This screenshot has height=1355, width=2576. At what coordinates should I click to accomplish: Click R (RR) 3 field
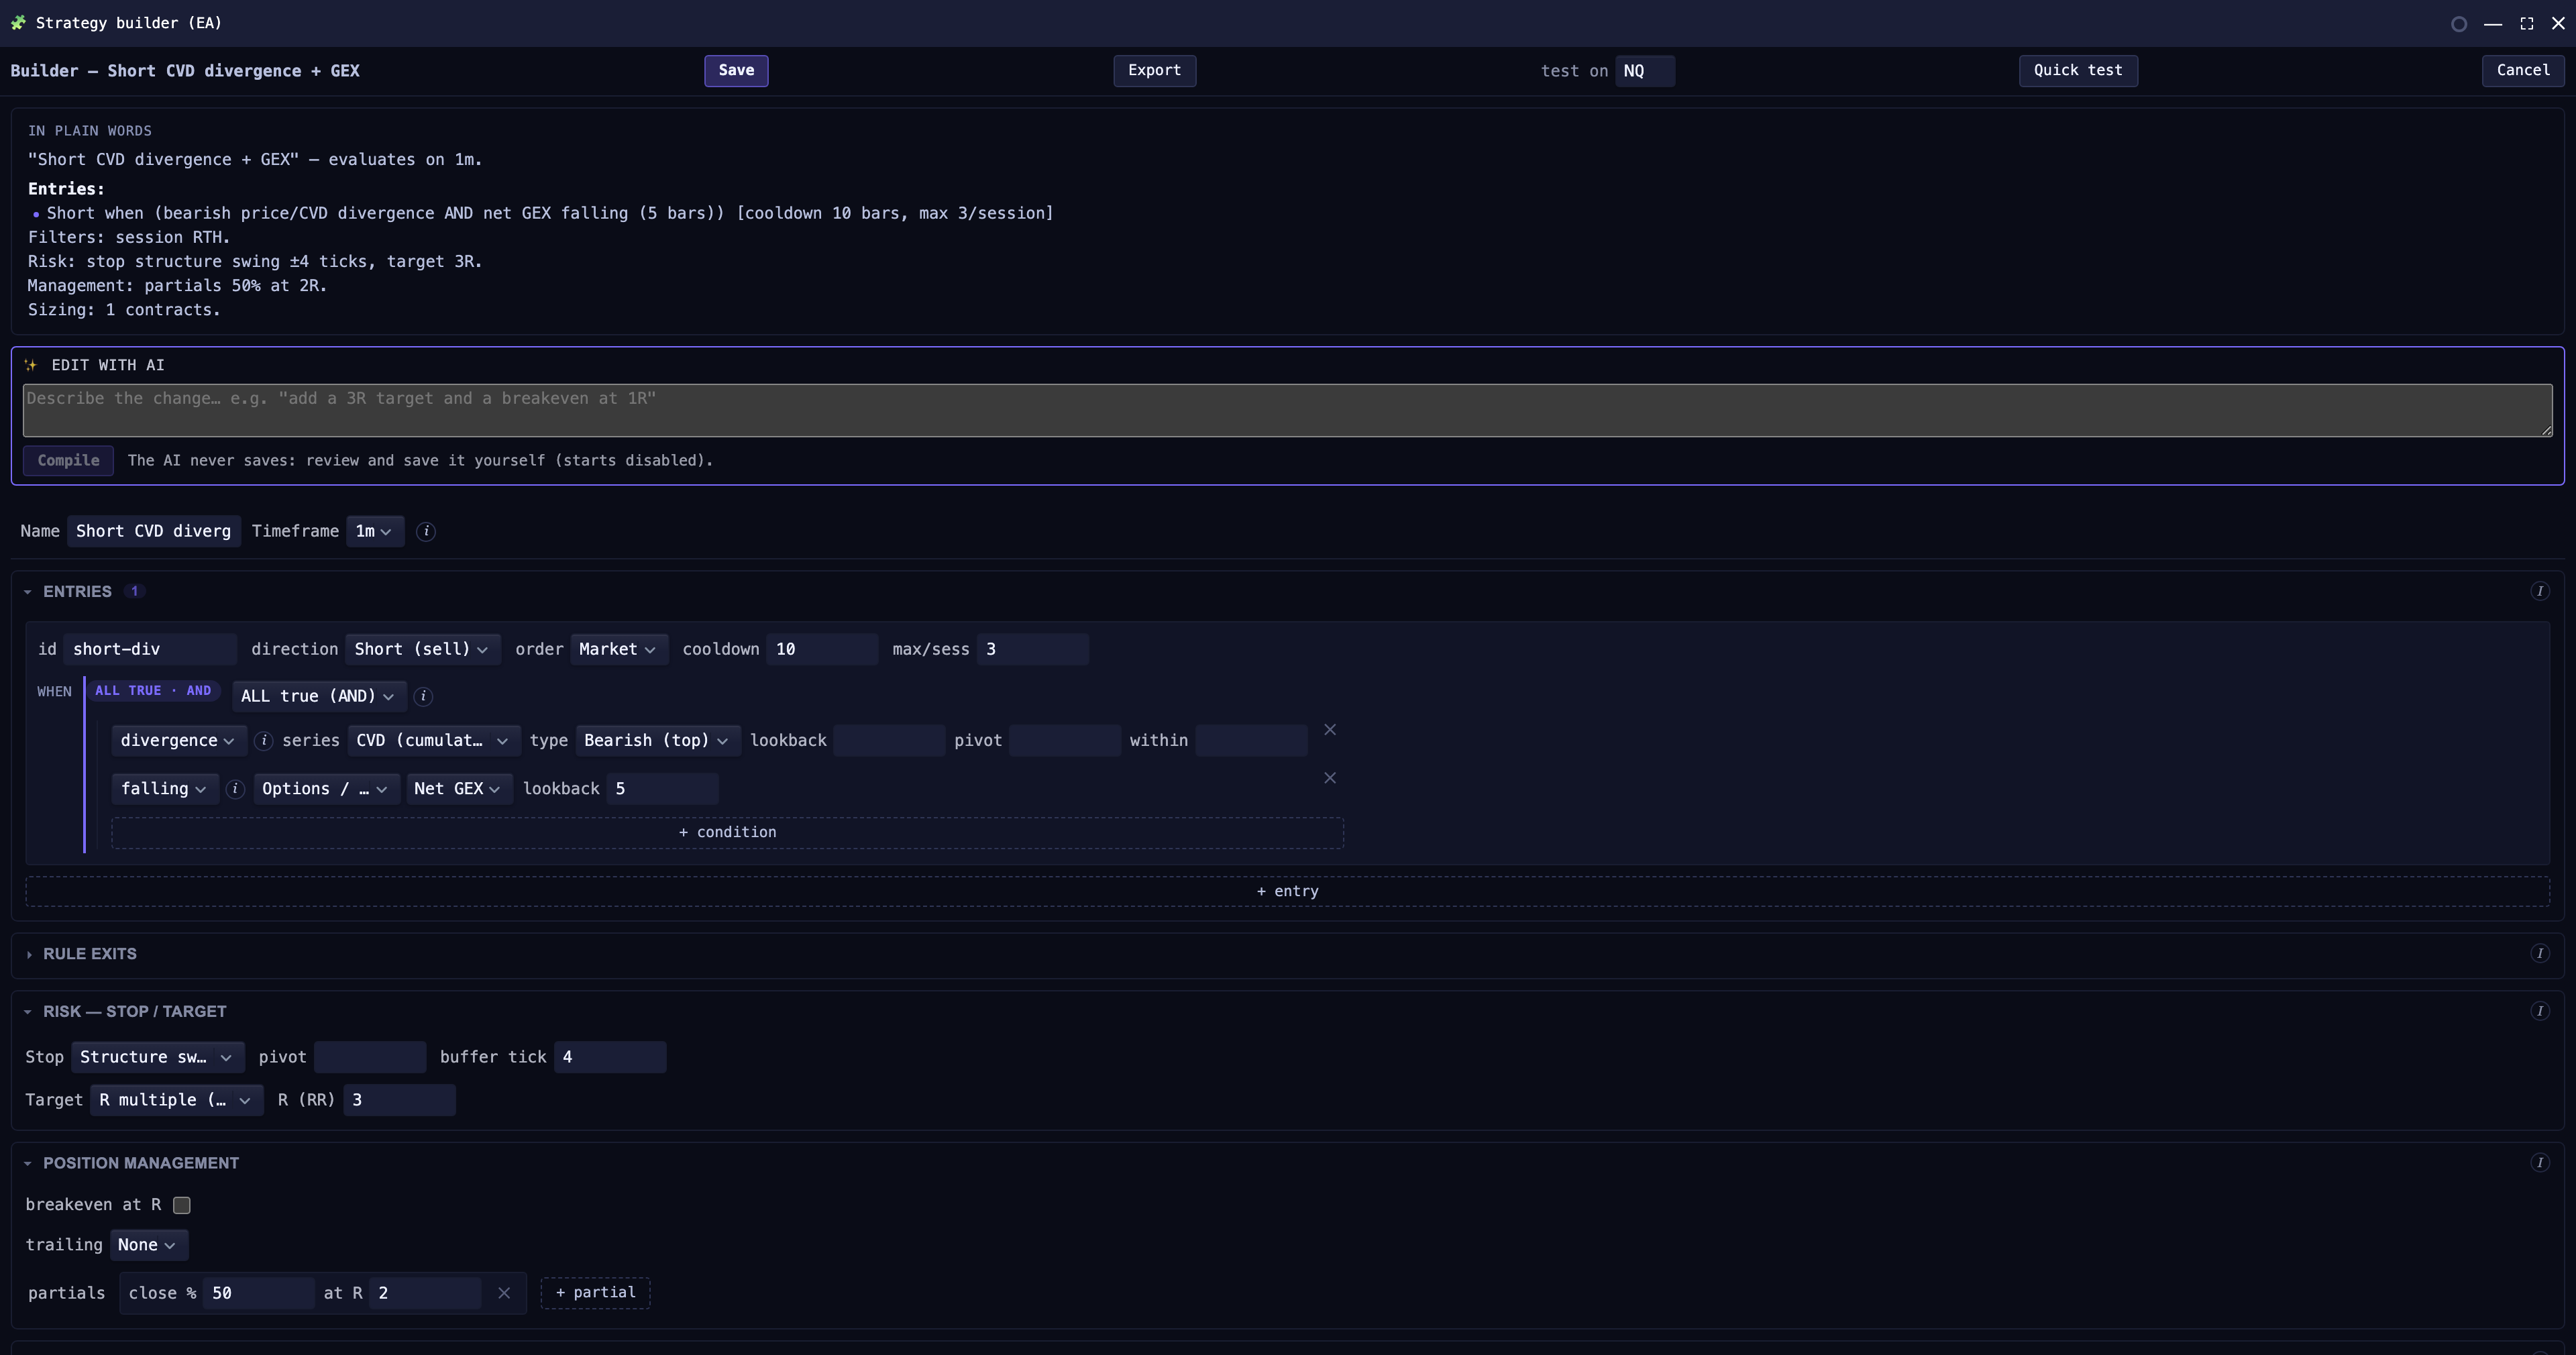coord(399,1101)
